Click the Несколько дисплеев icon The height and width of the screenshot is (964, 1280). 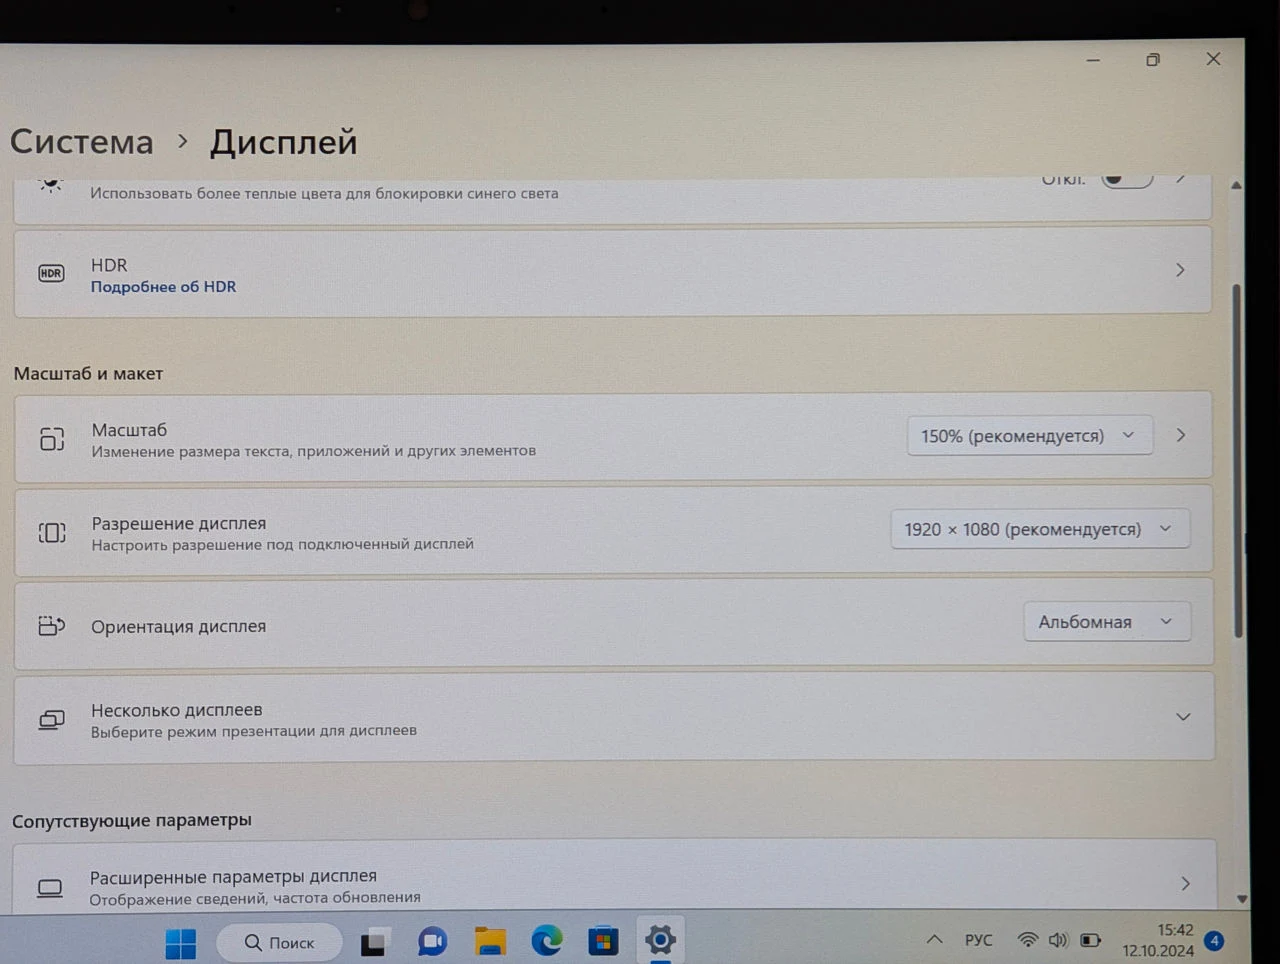[x=51, y=720]
